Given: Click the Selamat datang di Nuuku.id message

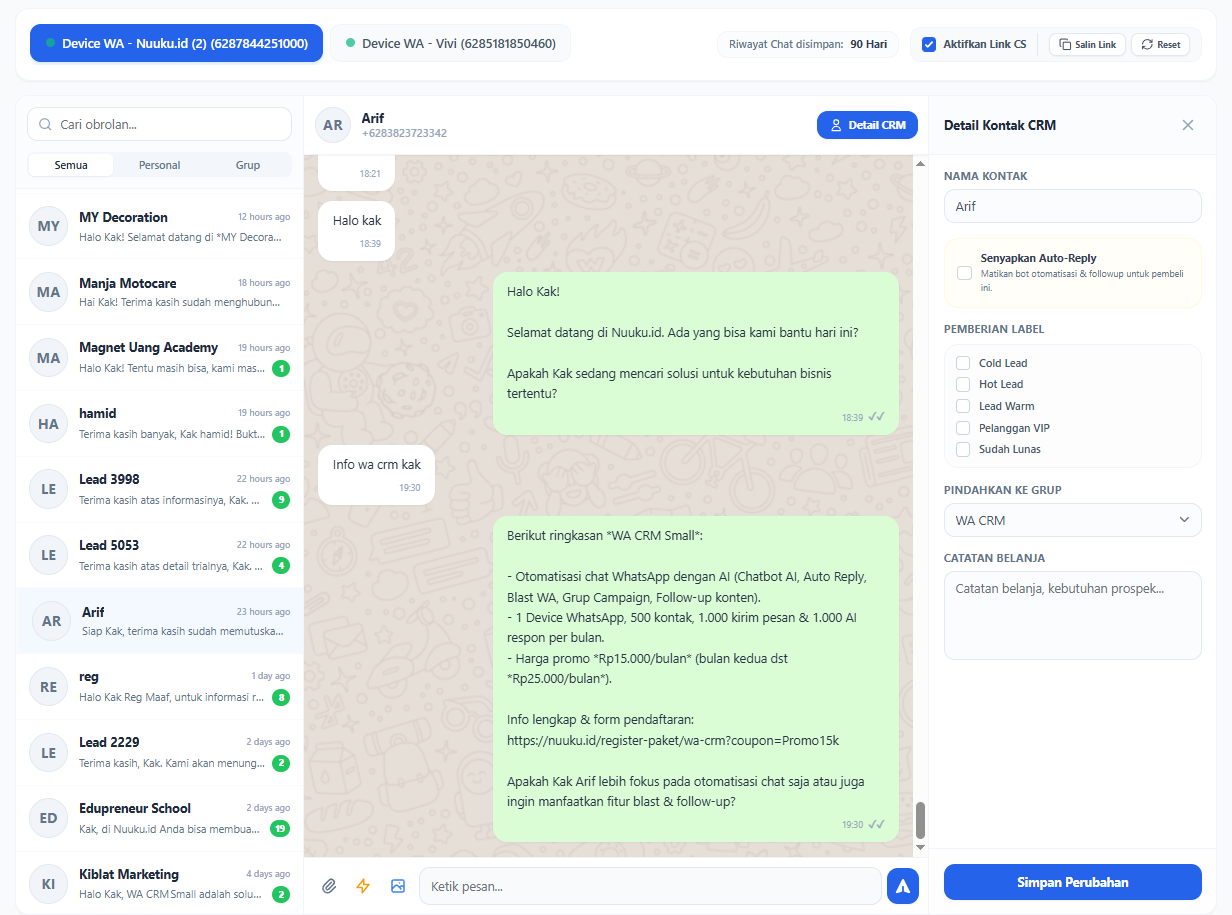Looking at the screenshot, I should [x=696, y=353].
